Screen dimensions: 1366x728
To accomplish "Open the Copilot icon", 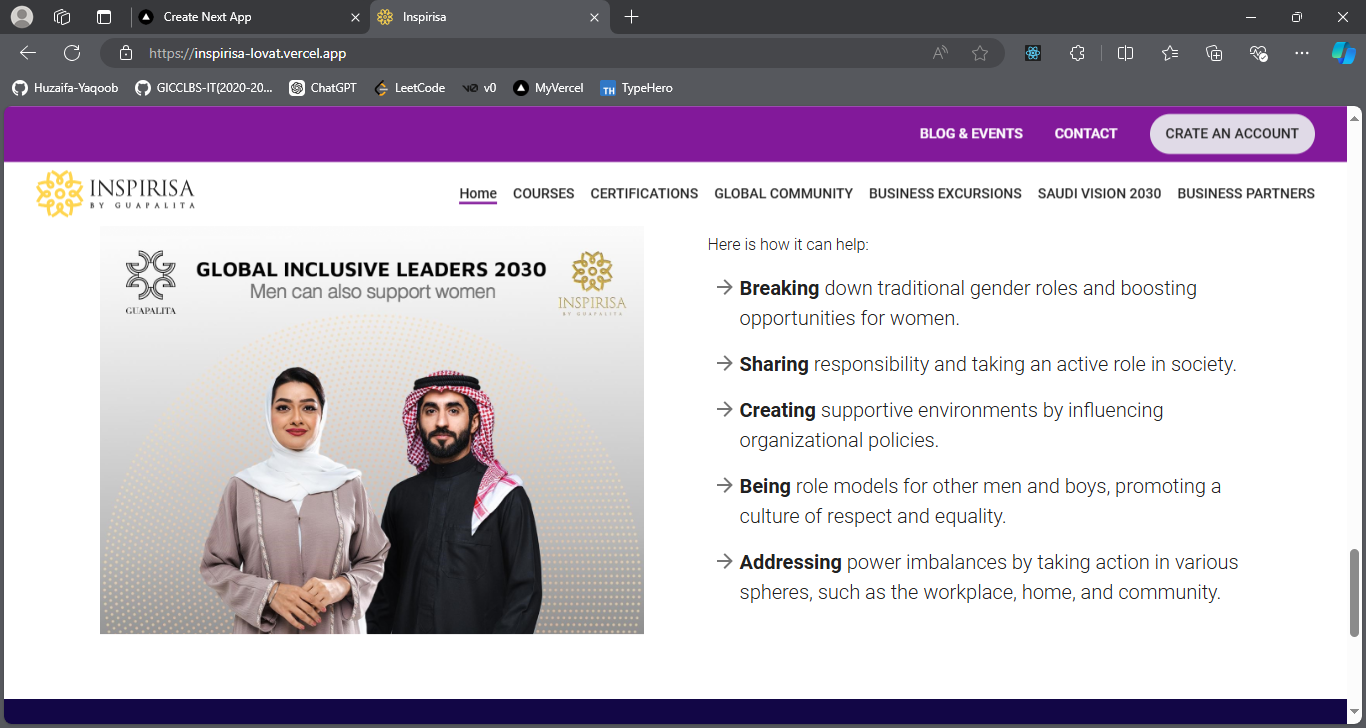I will [1343, 53].
